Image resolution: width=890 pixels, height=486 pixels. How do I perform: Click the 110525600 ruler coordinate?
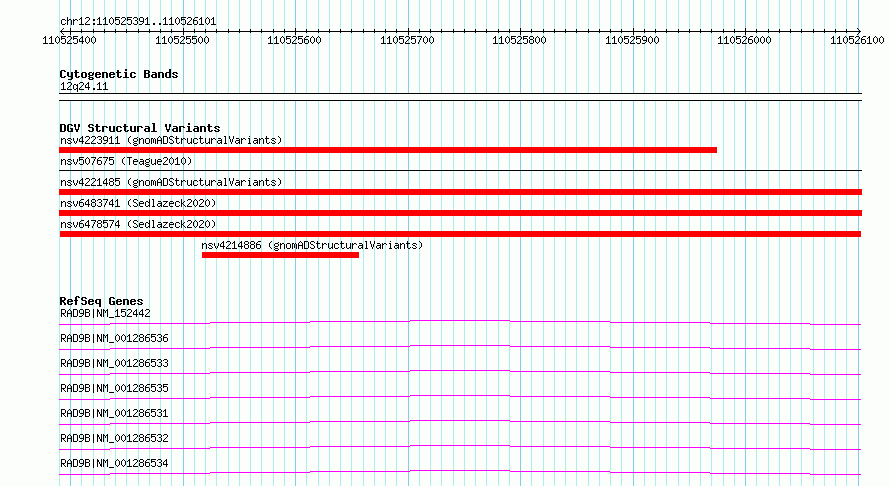pyautogui.click(x=294, y=40)
